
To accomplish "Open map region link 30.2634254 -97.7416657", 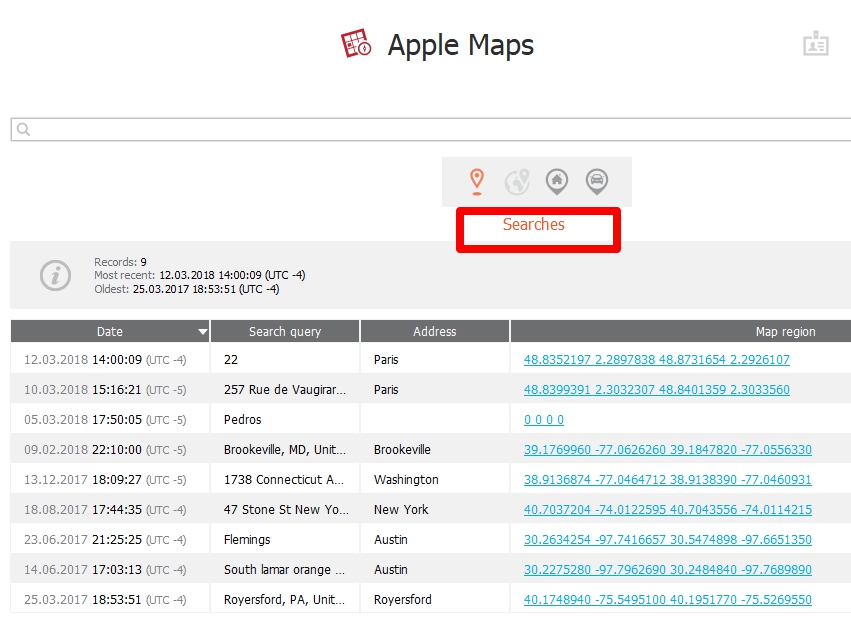I will click(668, 539).
